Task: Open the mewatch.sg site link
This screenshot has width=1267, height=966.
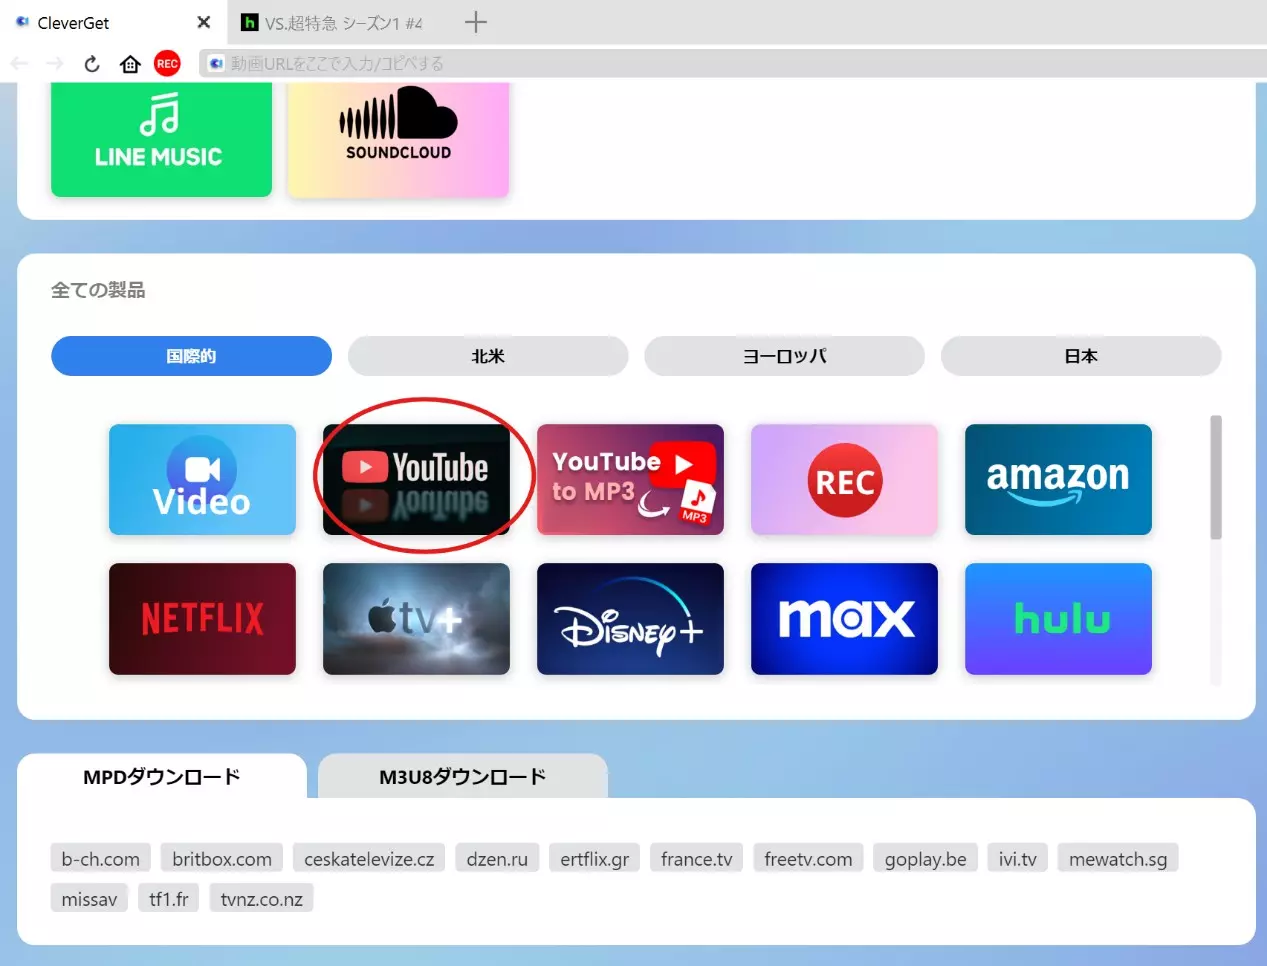Action: pos(1118,859)
